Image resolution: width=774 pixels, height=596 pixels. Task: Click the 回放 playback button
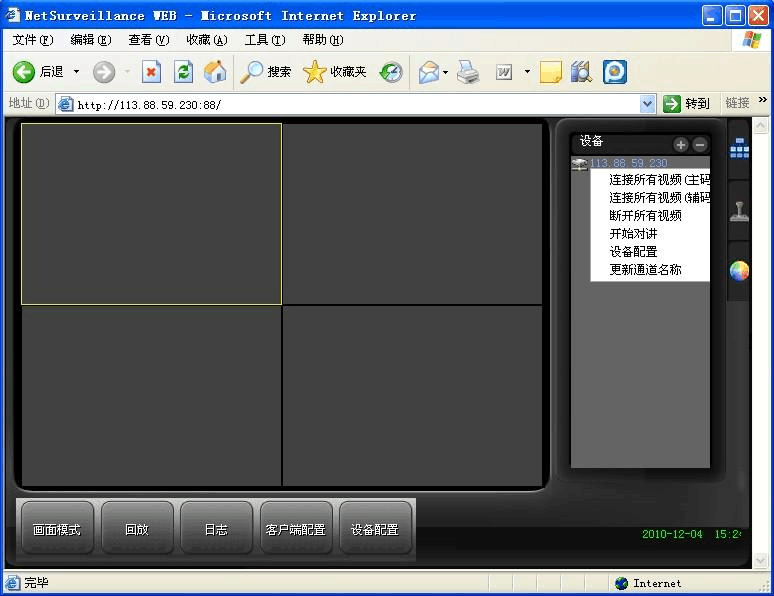[x=137, y=529]
